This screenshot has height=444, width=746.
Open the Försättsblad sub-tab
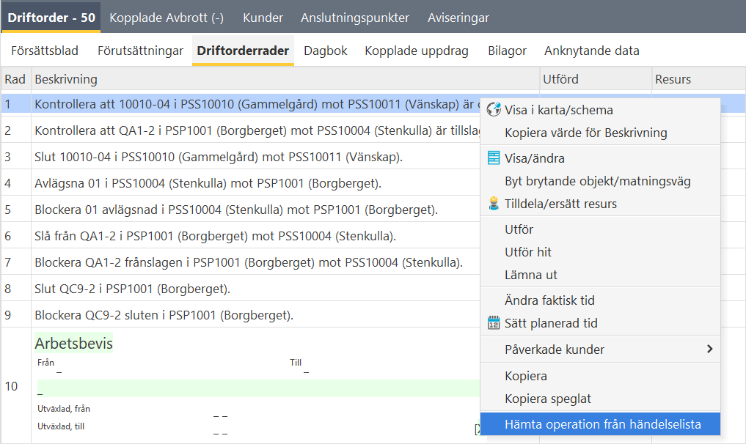[46, 50]
